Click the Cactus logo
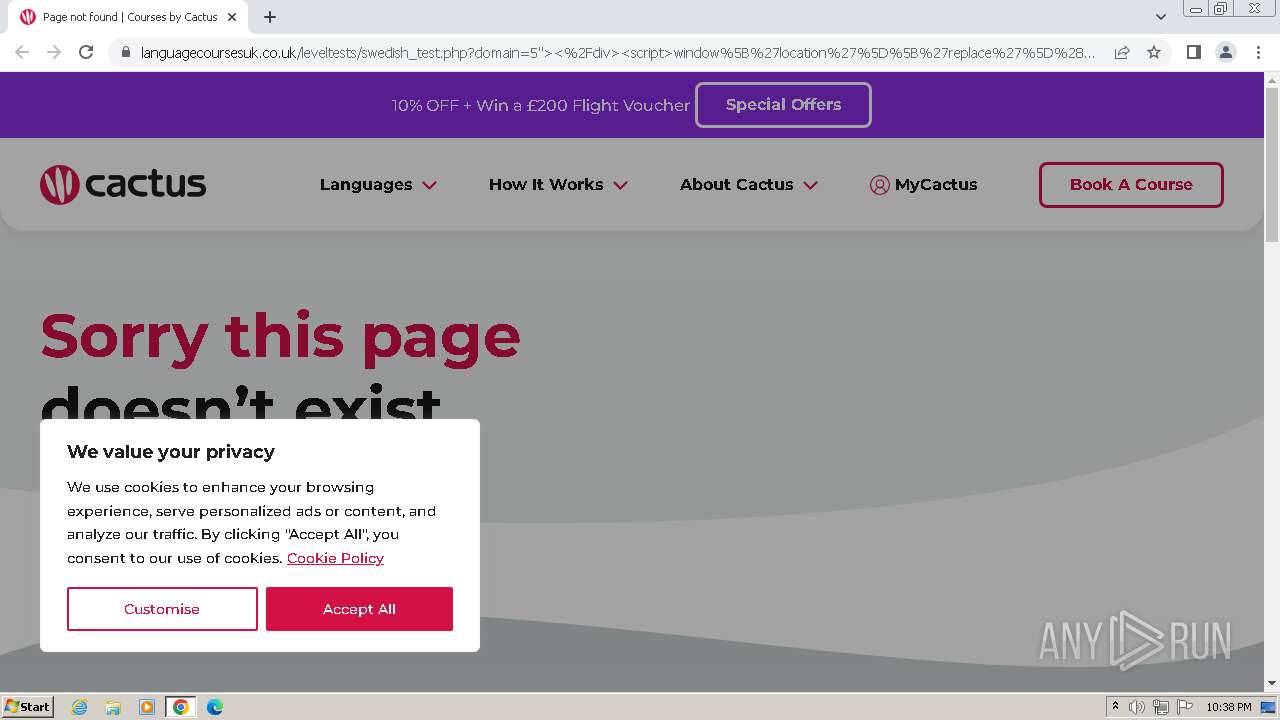This screenshot has width=1280, height=720. (x=123, y=185)
